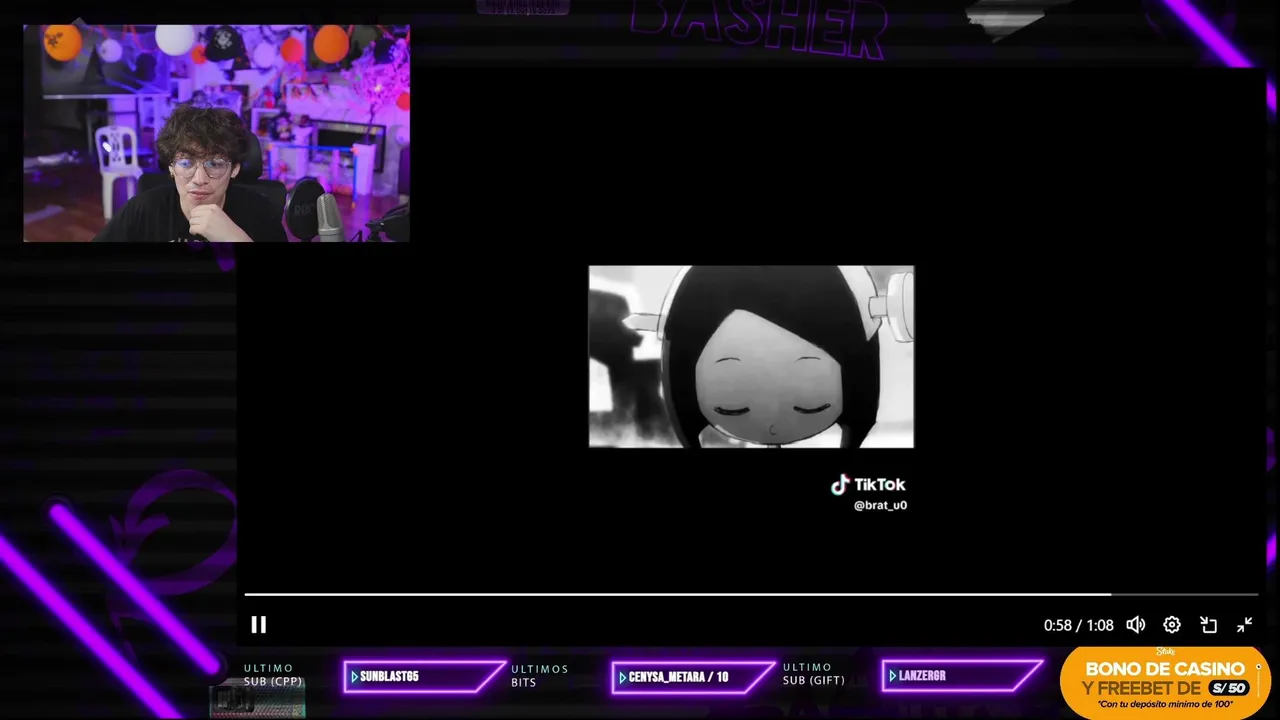The height and width of the screenshot is (720, 1280).
Task: Click the black-and-white animation video frame
Action: [x=751, y=357]
